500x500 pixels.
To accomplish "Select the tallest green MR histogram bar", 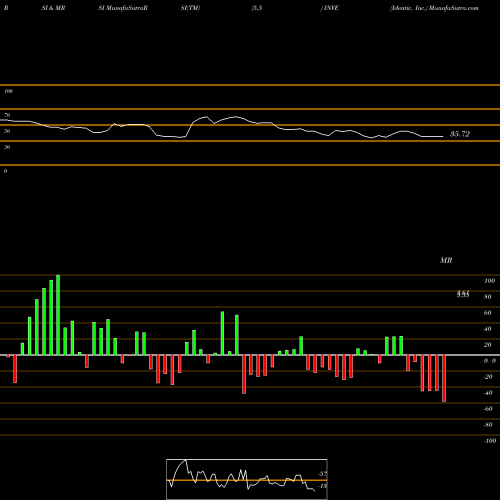I will [x=58, y=315].
